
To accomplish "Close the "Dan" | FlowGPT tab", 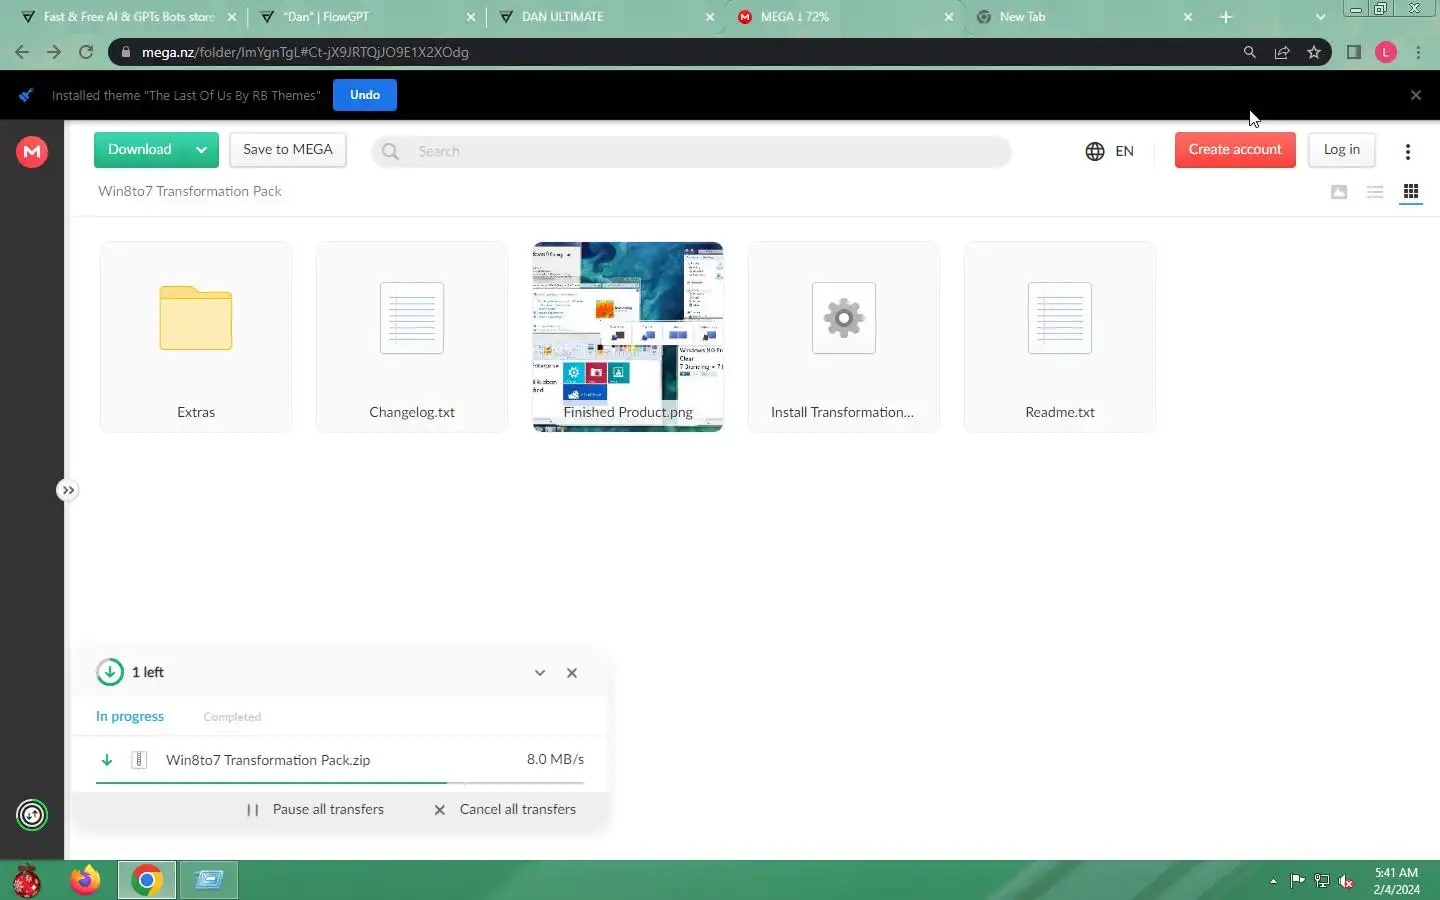I will [x=471, y=17].
